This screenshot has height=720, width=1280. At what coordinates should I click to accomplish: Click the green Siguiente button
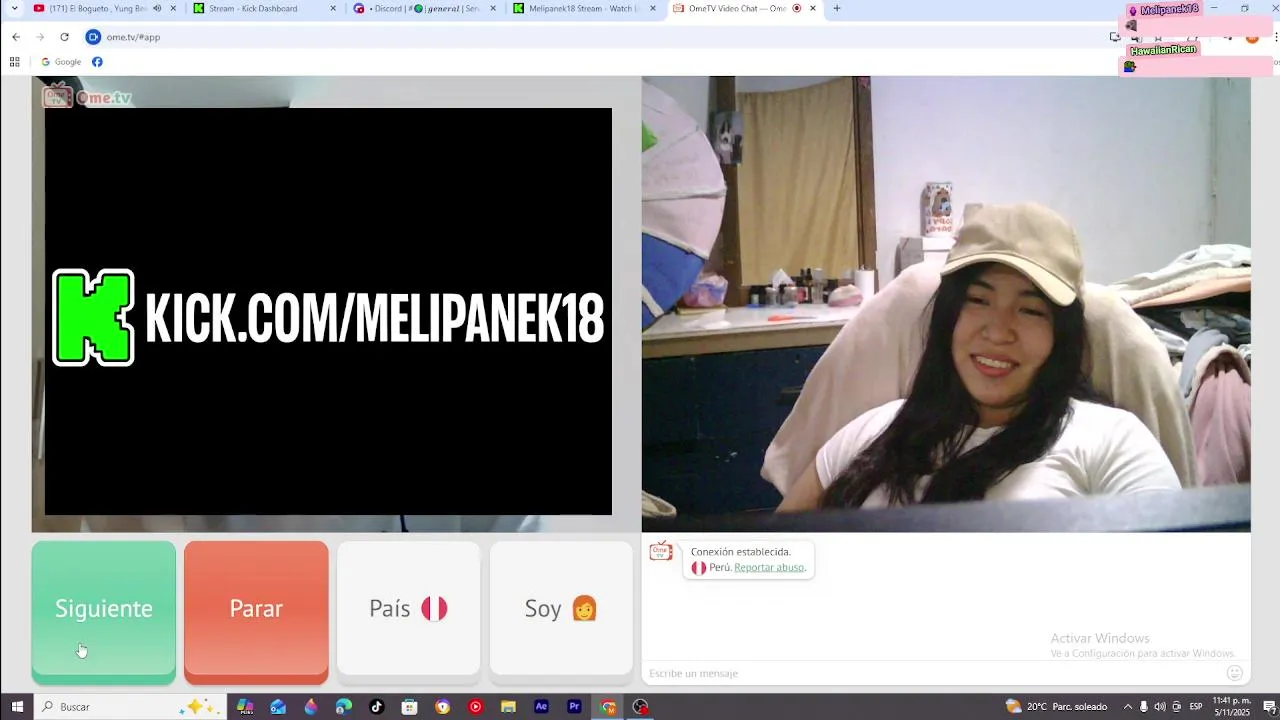point(104,612)
